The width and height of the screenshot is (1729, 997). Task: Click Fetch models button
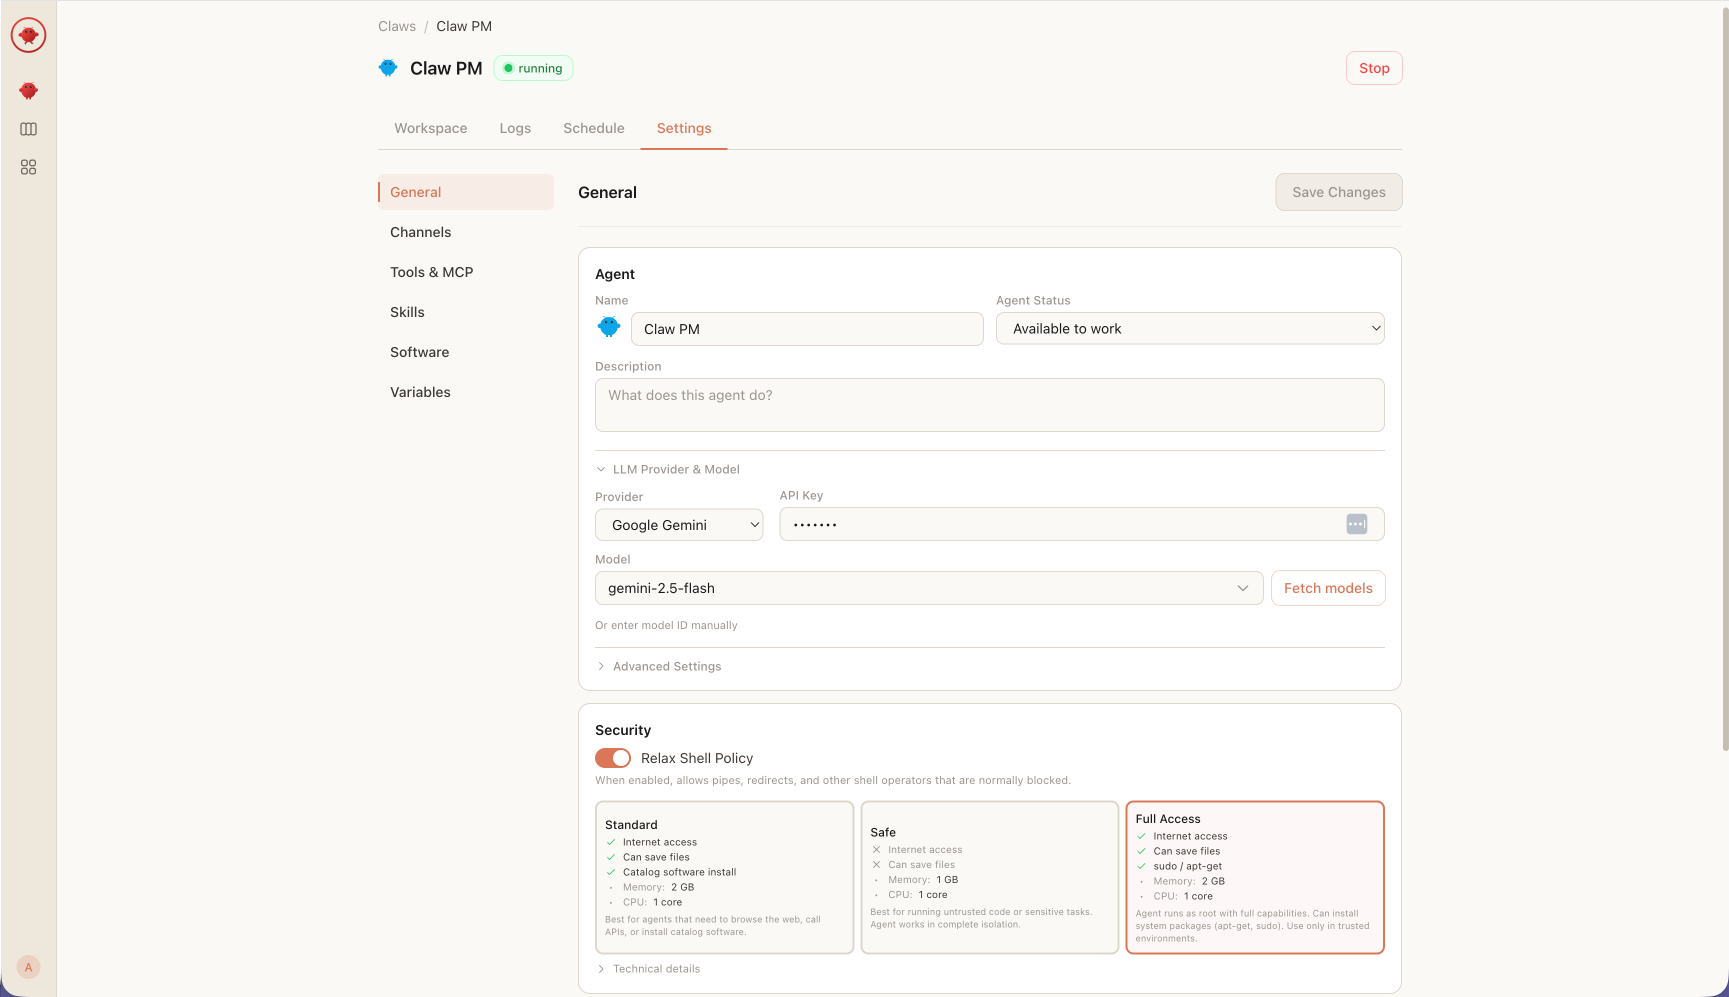[x=1328, y=588]
